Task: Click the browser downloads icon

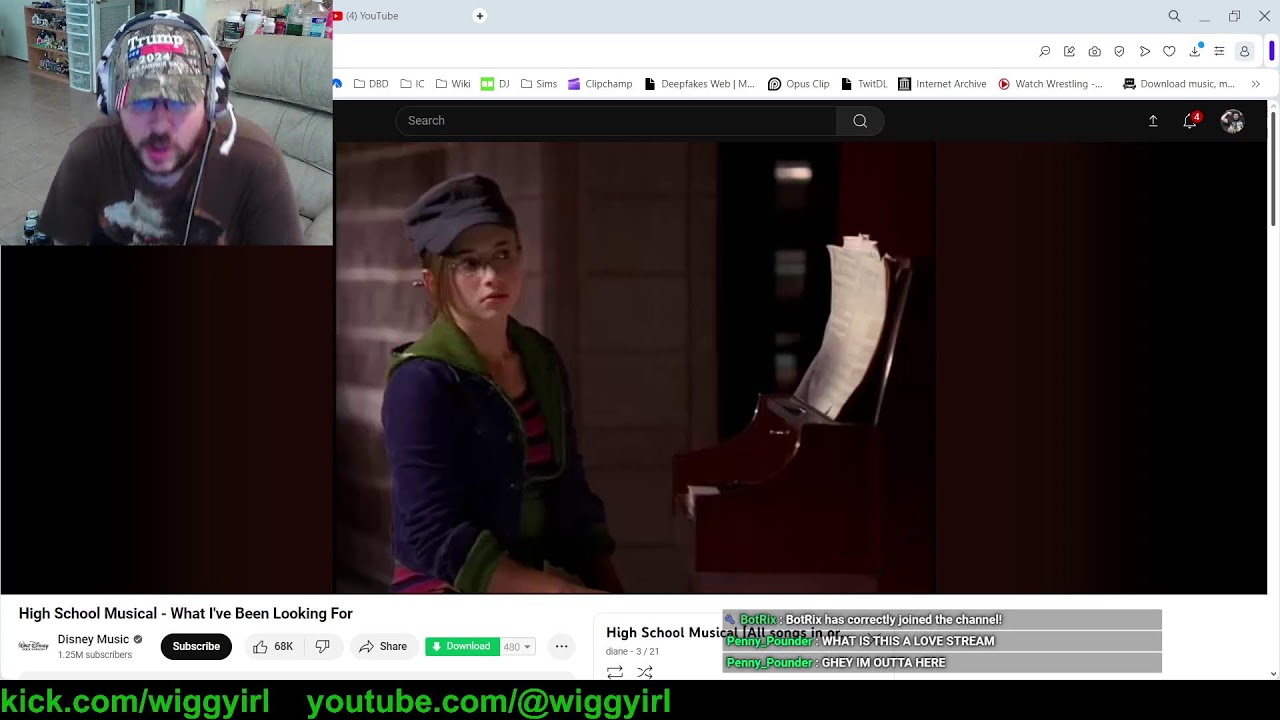Action: click(1194, 51)
